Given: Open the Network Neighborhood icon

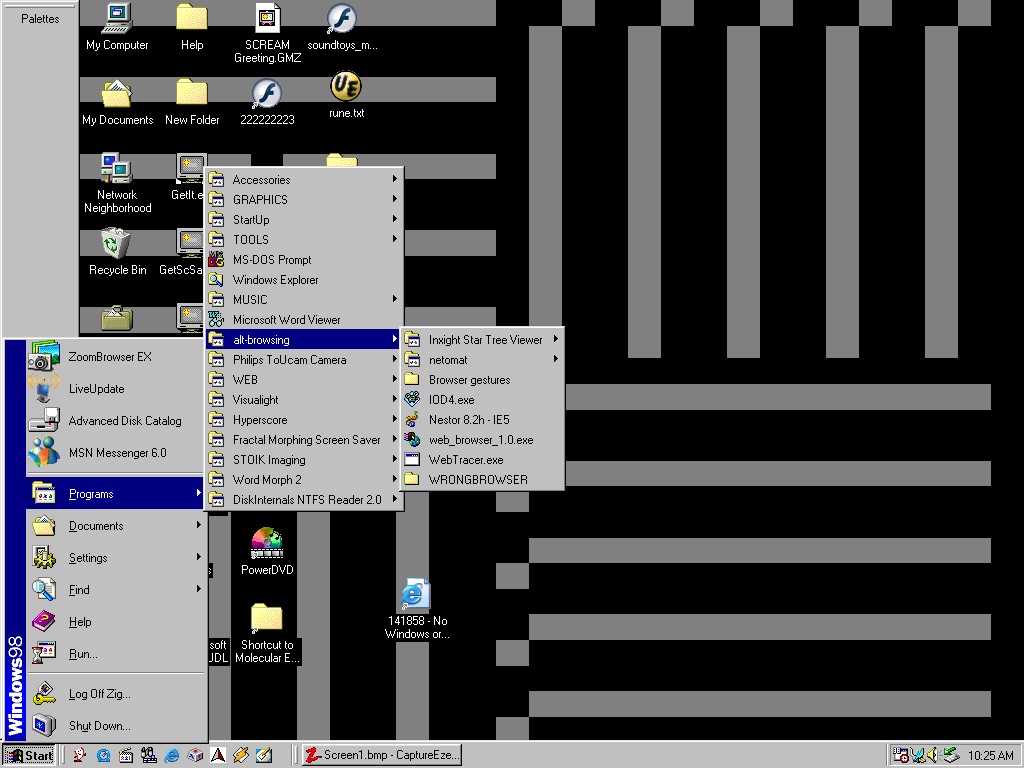Looking at the screenshot, I should click(x=117, y=169).
